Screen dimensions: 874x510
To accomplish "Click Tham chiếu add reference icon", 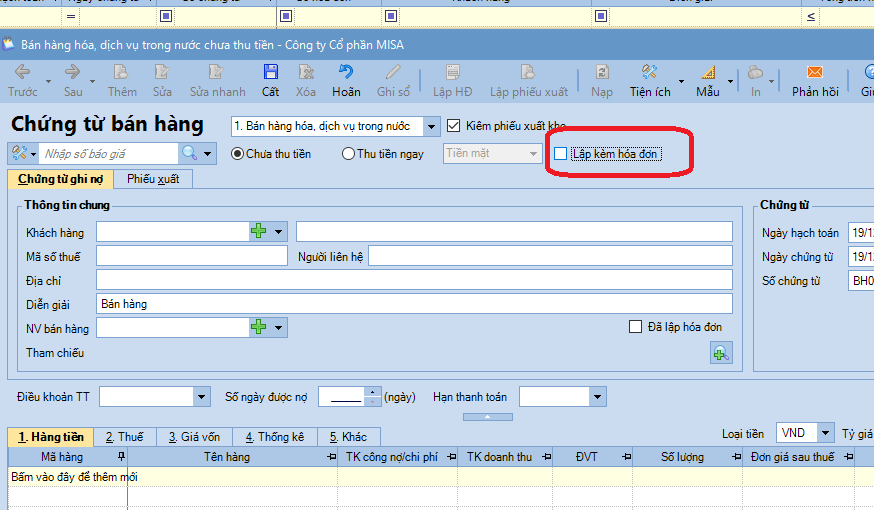I will pos(721,353).
